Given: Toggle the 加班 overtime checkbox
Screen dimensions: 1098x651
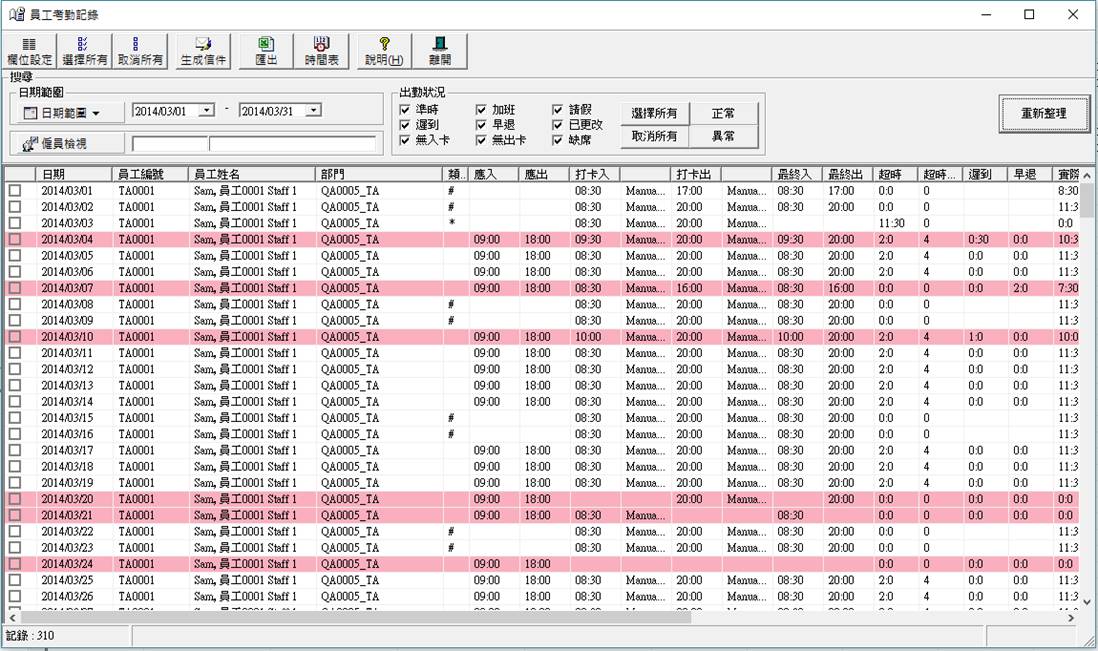Looking at the screenshot, I should click(x=481, y=110).
